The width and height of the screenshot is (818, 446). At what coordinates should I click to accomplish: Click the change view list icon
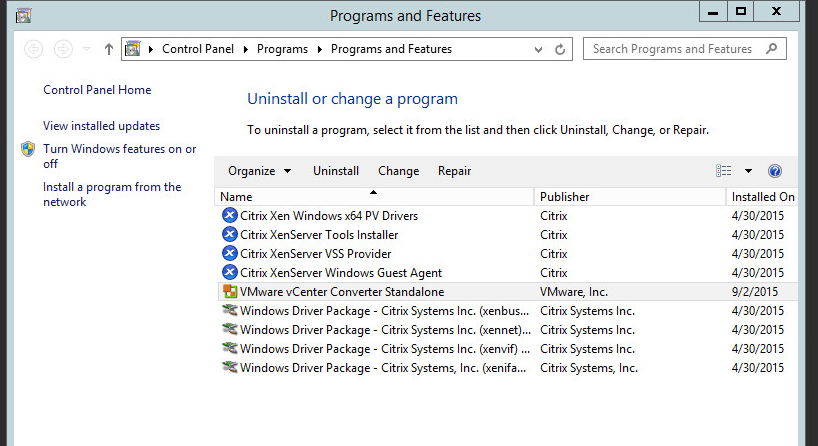(724, 171)
